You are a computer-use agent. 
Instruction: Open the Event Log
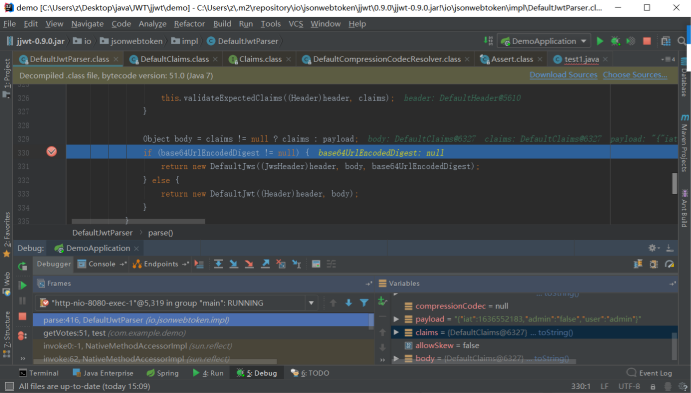click(x=650, y=373)
